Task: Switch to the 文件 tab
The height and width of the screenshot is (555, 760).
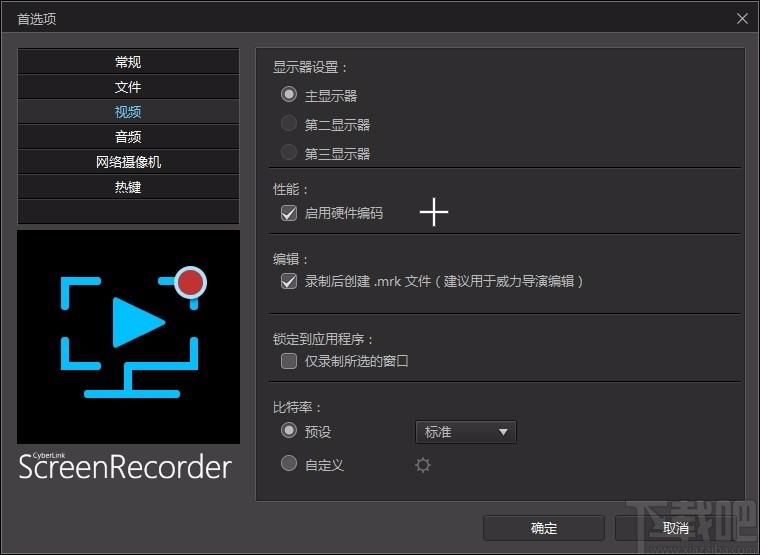Action: (x=128, y=87)
